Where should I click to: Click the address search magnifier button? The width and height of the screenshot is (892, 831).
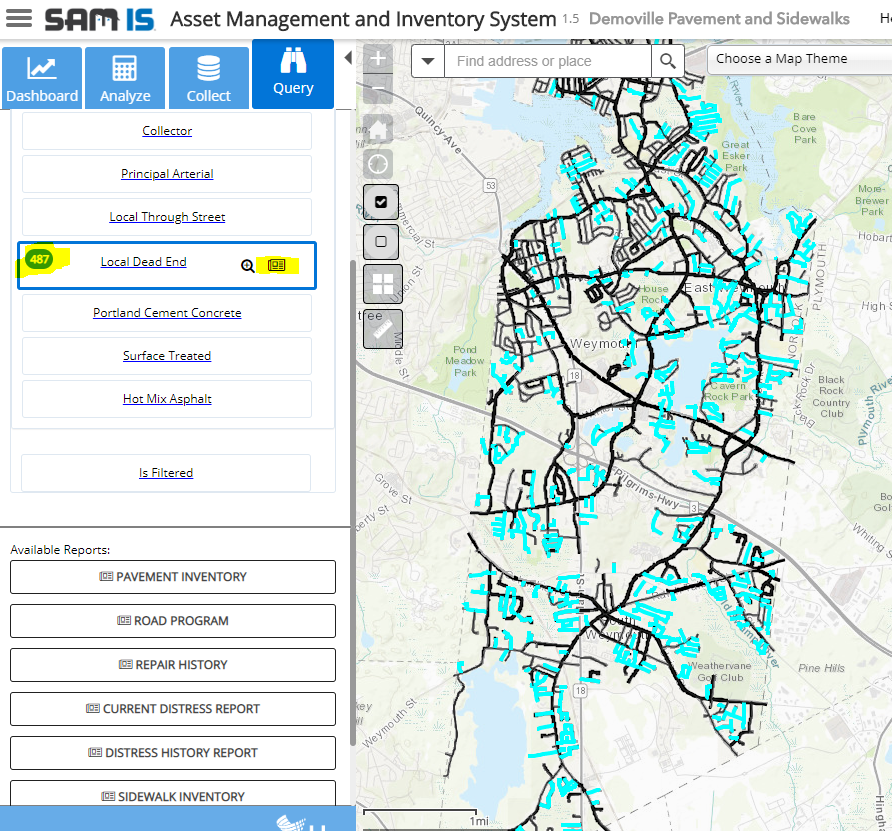coord(668,61)
